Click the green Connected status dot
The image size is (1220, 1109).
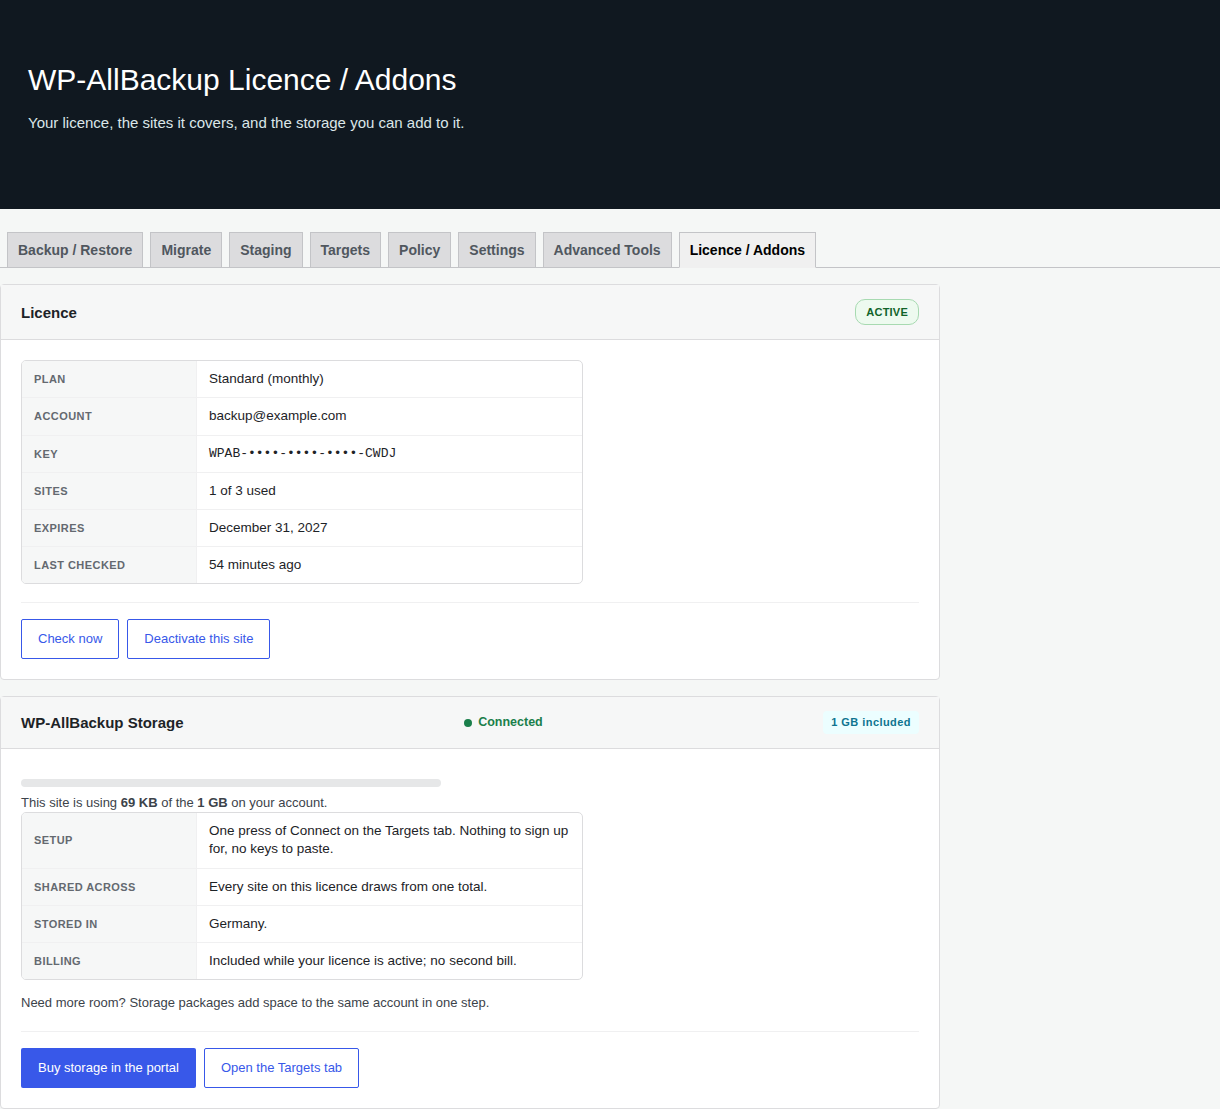[x=468, y=722]
